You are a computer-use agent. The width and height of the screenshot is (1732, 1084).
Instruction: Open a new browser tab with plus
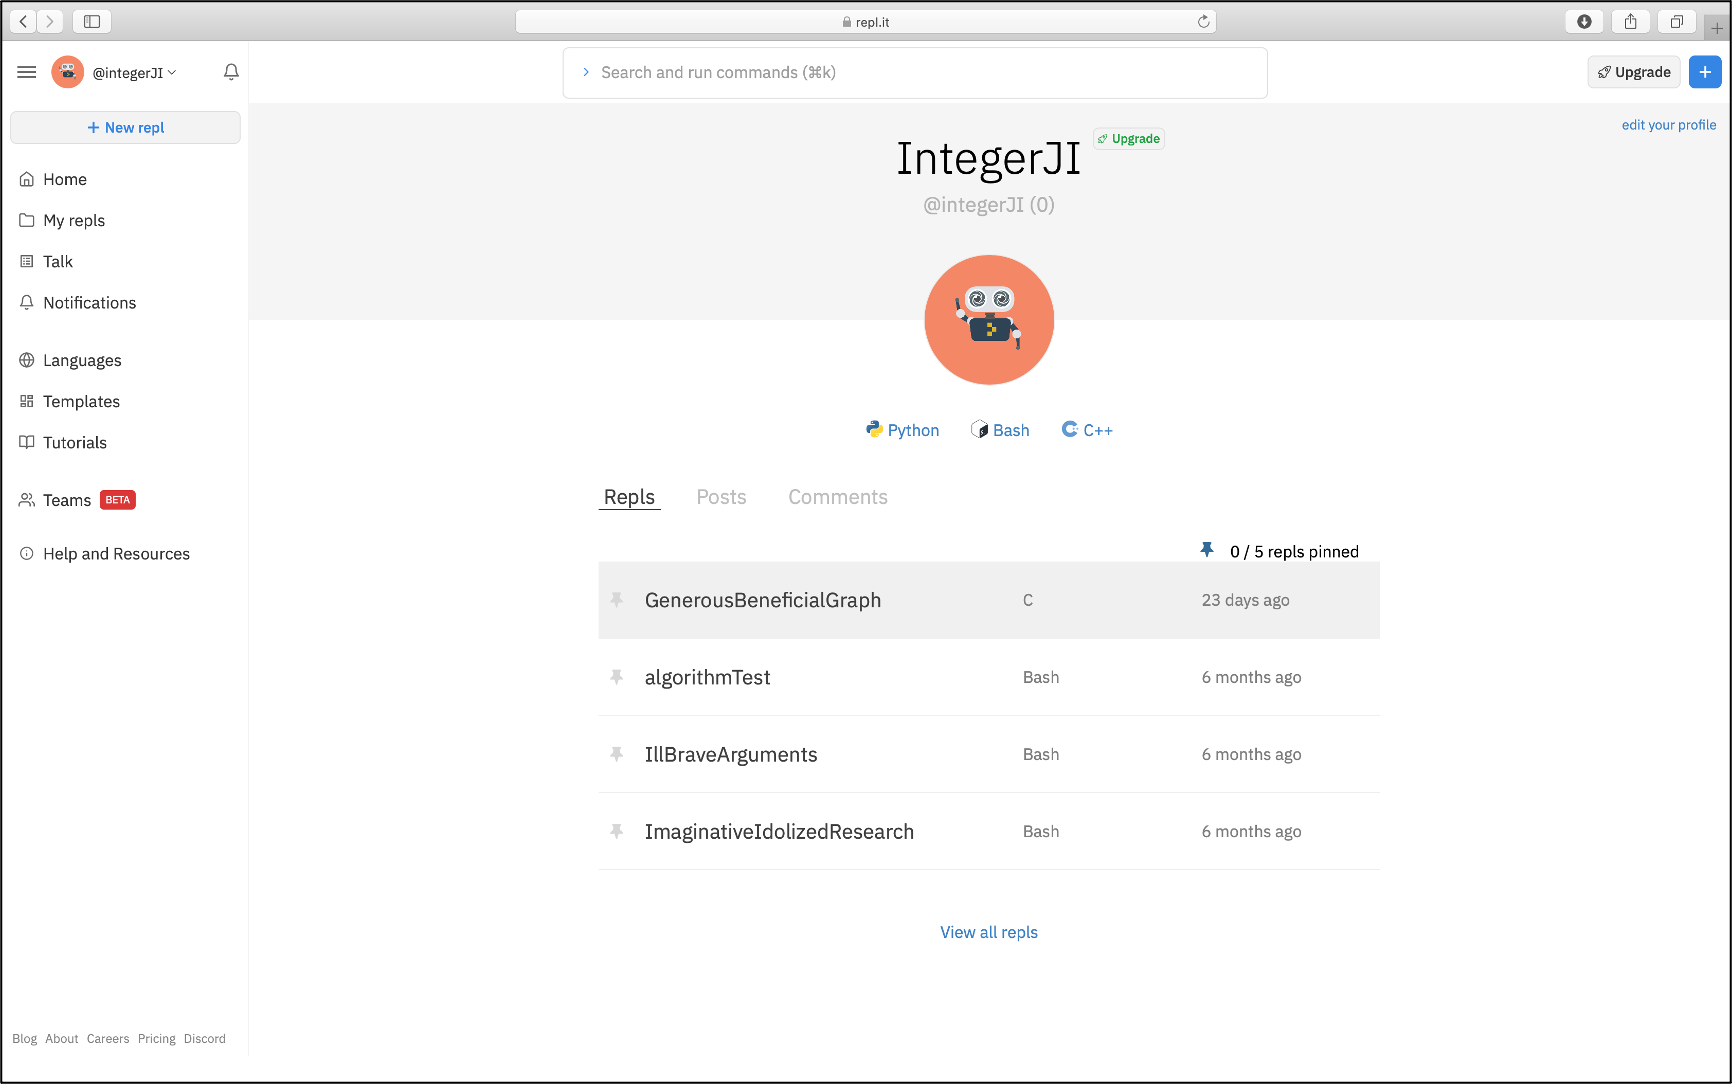pyautogui.click(x=1717, y=27)
